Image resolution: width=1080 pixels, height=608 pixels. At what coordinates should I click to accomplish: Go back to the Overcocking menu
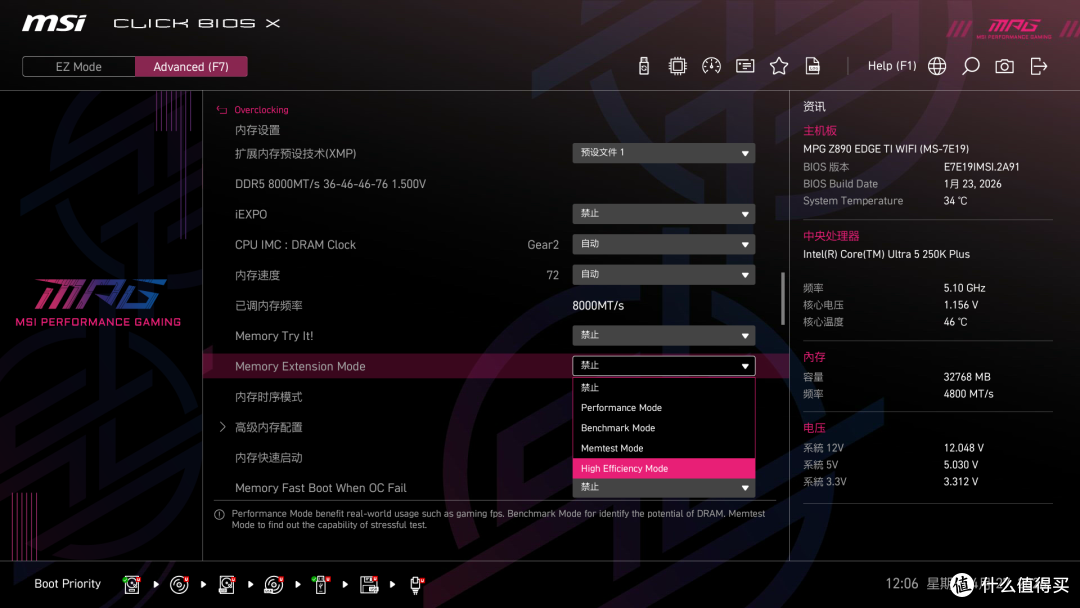click(x=261, y=109)
